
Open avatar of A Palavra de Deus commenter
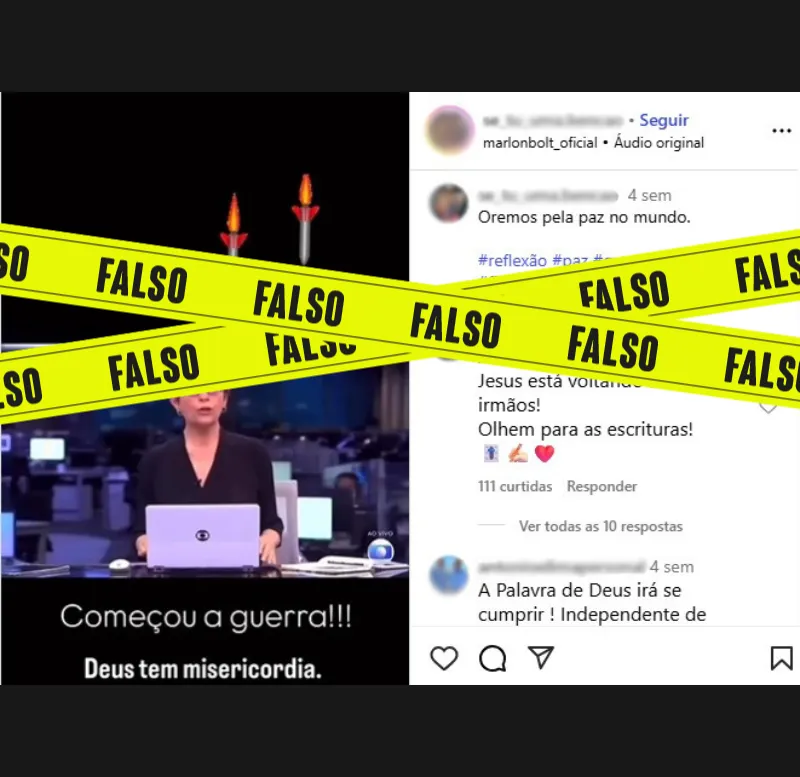pos(448,575)
